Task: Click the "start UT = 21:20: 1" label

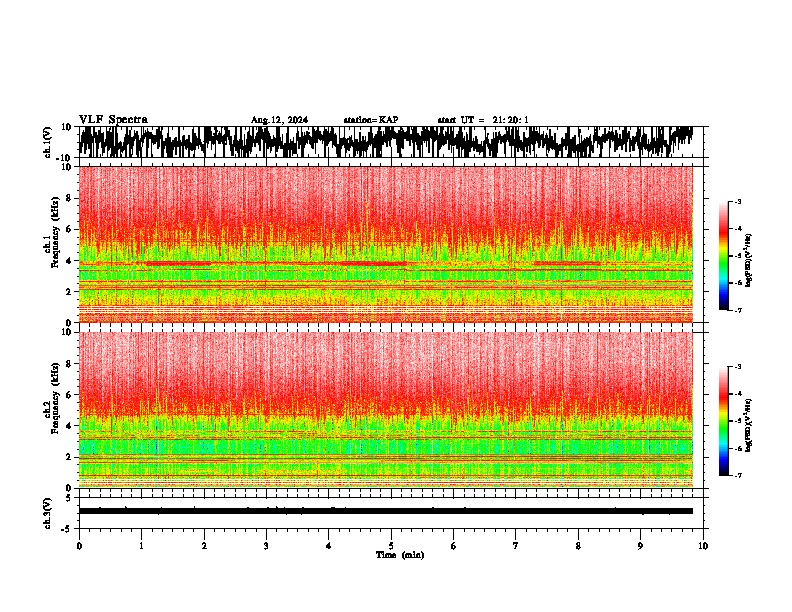Action: (483, 120)
